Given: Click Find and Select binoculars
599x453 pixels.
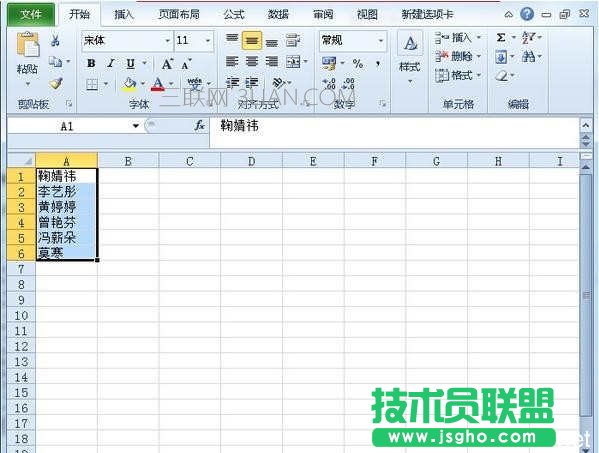Looking at the screenshot, I should click(529, 57).
